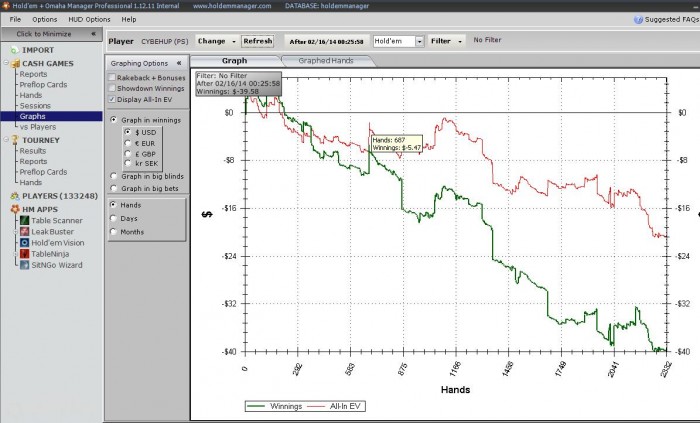The width and height of the screenshot is (700, 423).
Task: Collapse the Tourney tree node
Action: pos(6,140)
